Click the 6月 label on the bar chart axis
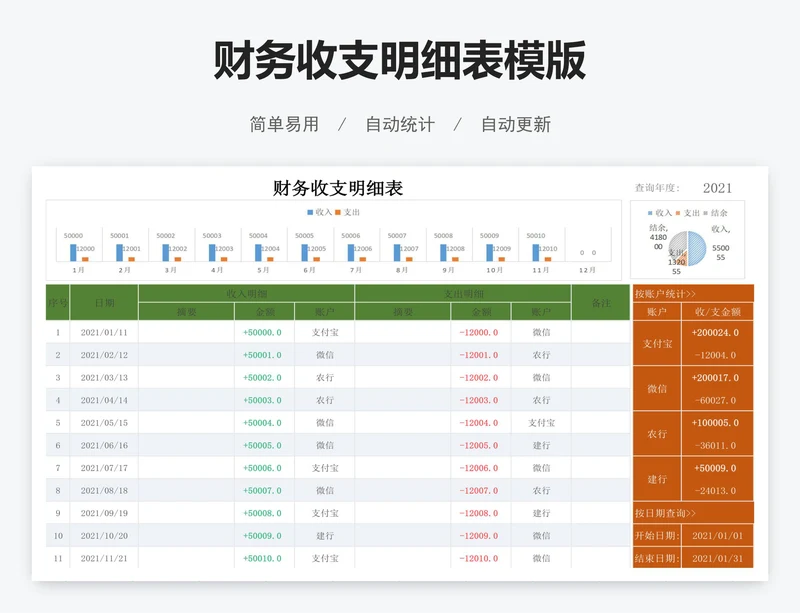Image resolution: width=800 pixels, height=613 pixels. 309,270
